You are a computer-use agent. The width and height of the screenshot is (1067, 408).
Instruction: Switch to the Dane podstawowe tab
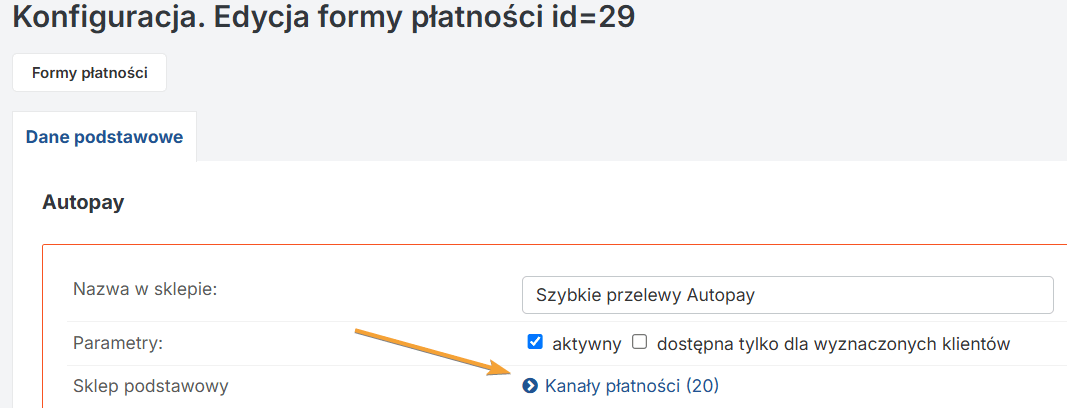tap(104, 137)
